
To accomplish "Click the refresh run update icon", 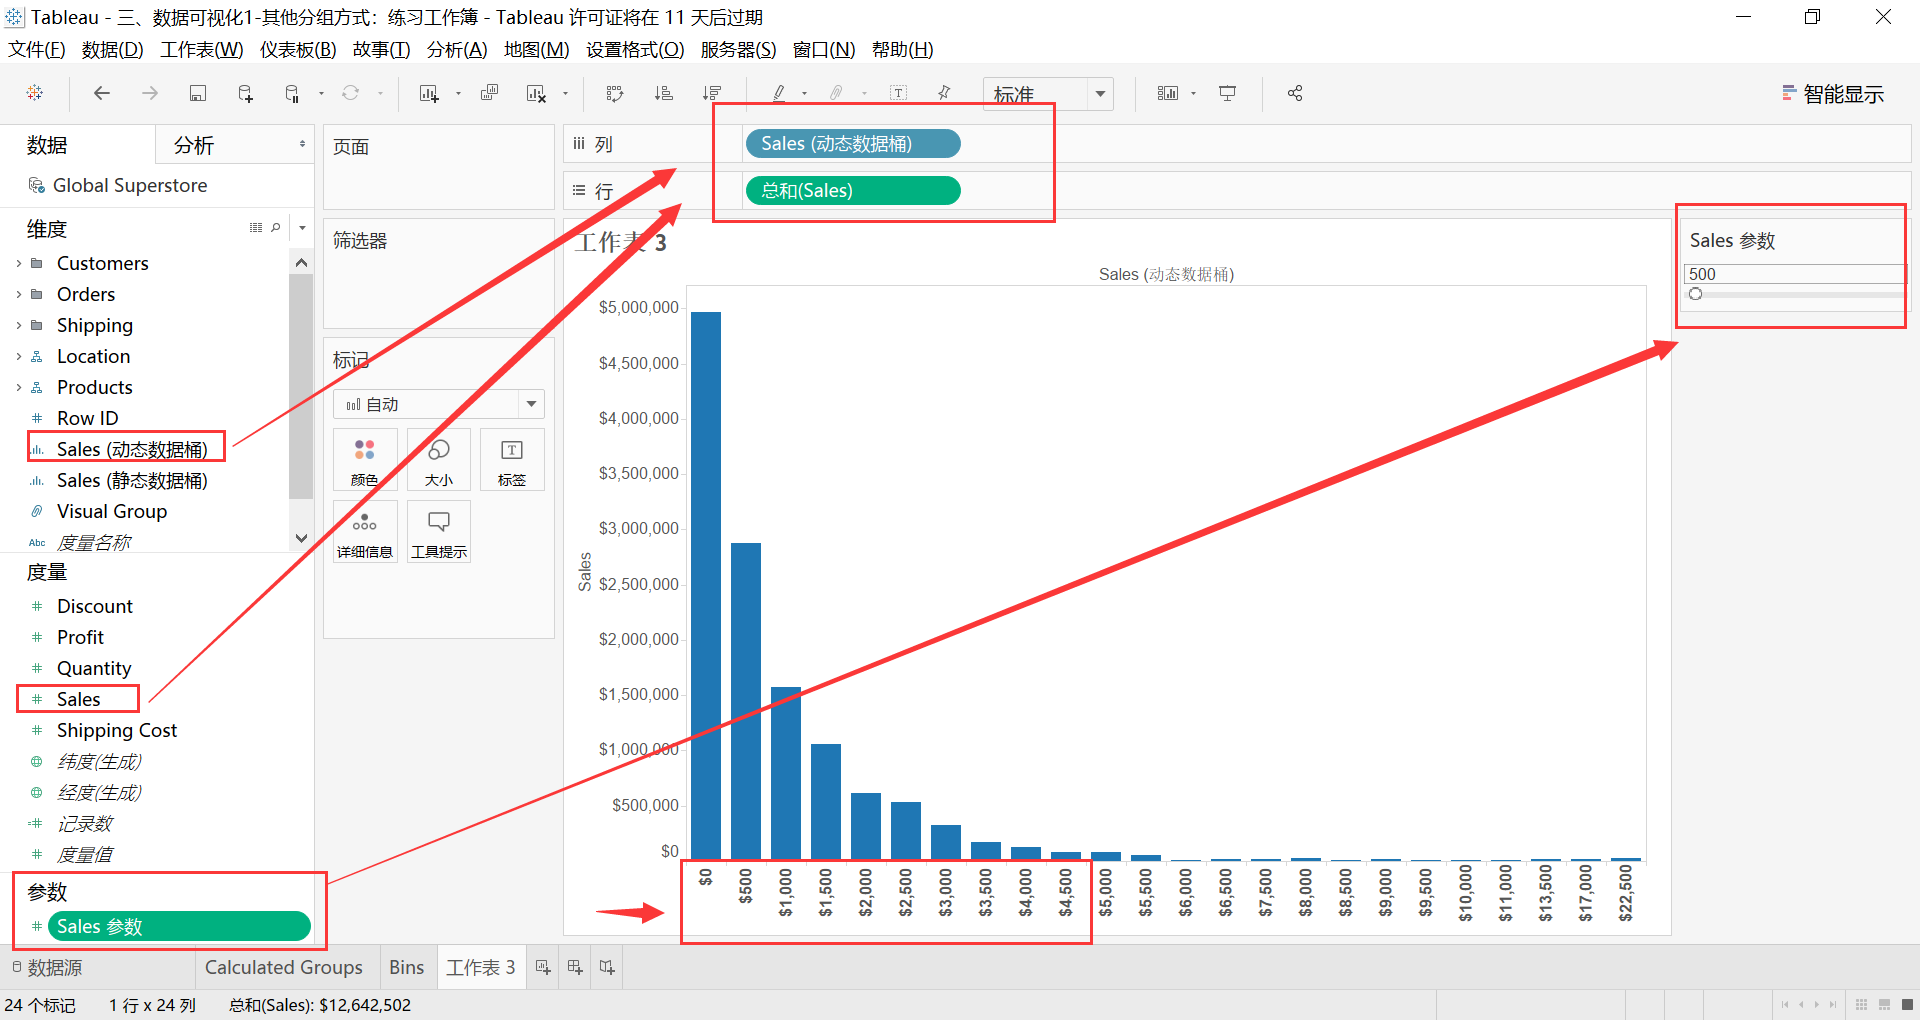I will (350, 93).
